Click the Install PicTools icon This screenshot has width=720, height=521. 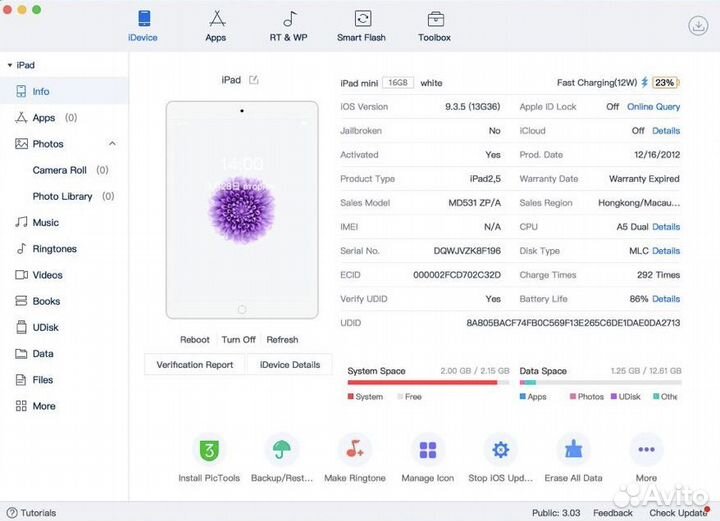coord(209,450)
